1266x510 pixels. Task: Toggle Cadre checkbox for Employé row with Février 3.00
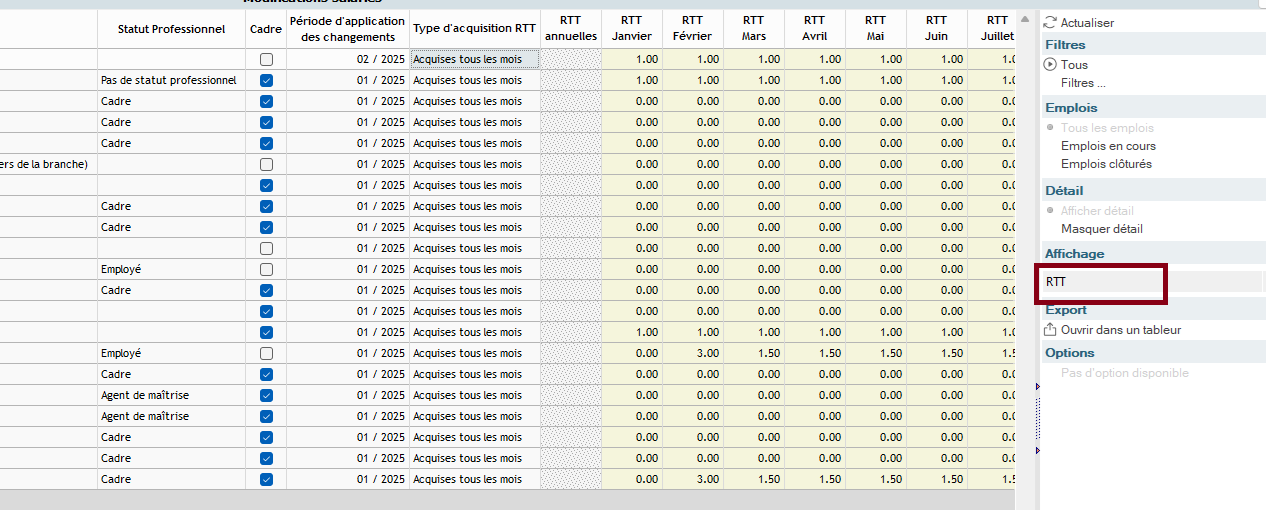266,353
